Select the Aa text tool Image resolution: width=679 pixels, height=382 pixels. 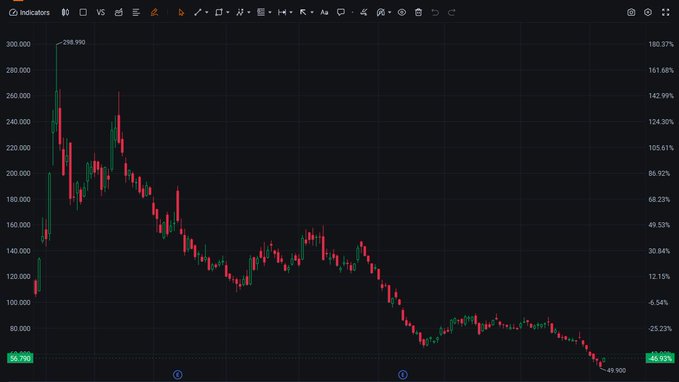324,13
